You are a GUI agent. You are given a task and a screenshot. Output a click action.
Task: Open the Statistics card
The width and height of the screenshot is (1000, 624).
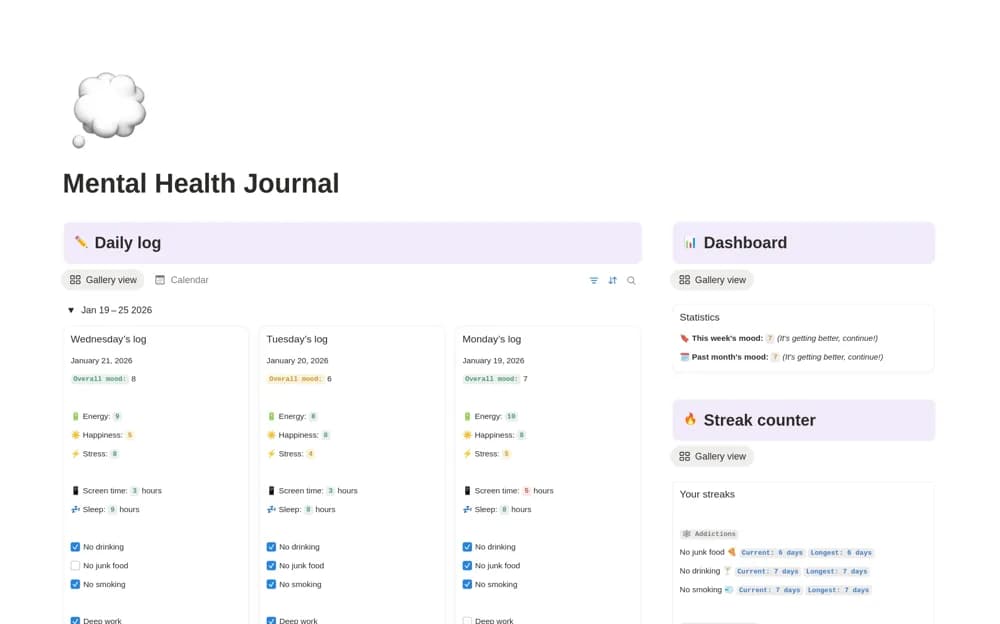[803, 338]
